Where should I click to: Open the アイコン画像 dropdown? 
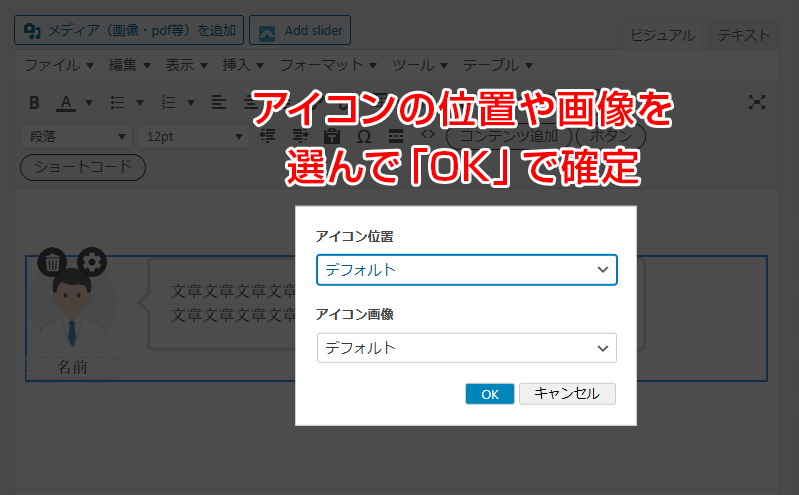pyautogui.click(x=466, y=348)
